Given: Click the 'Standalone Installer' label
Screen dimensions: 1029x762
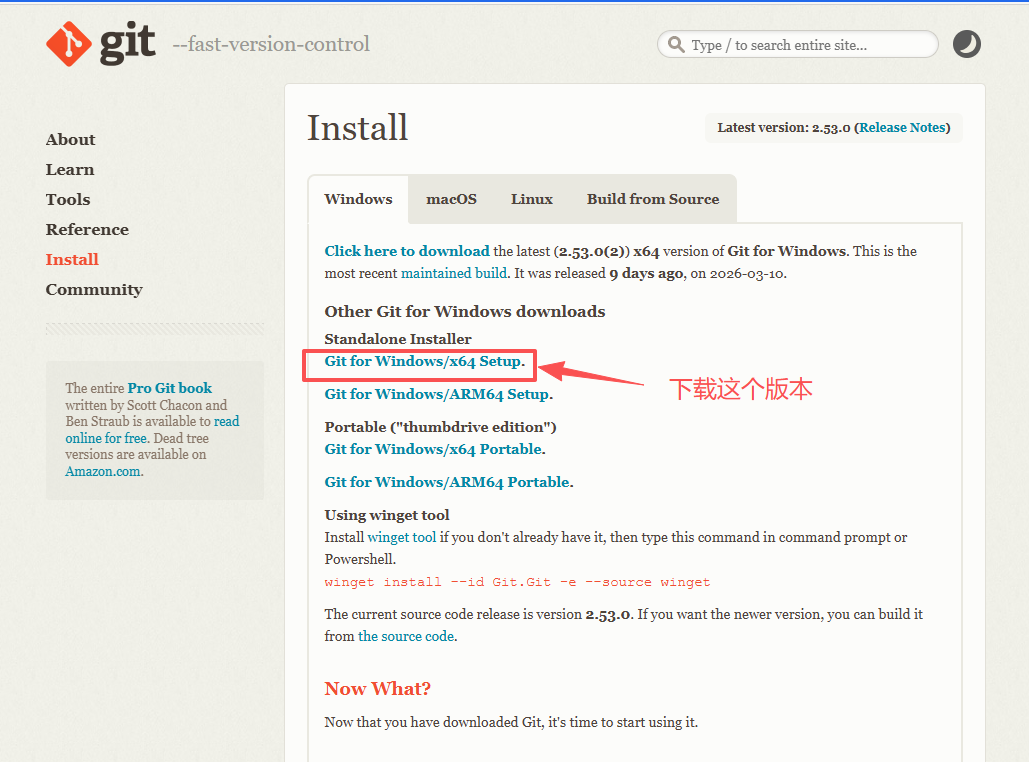Looking at the screenshot, I should coord(398,339).
